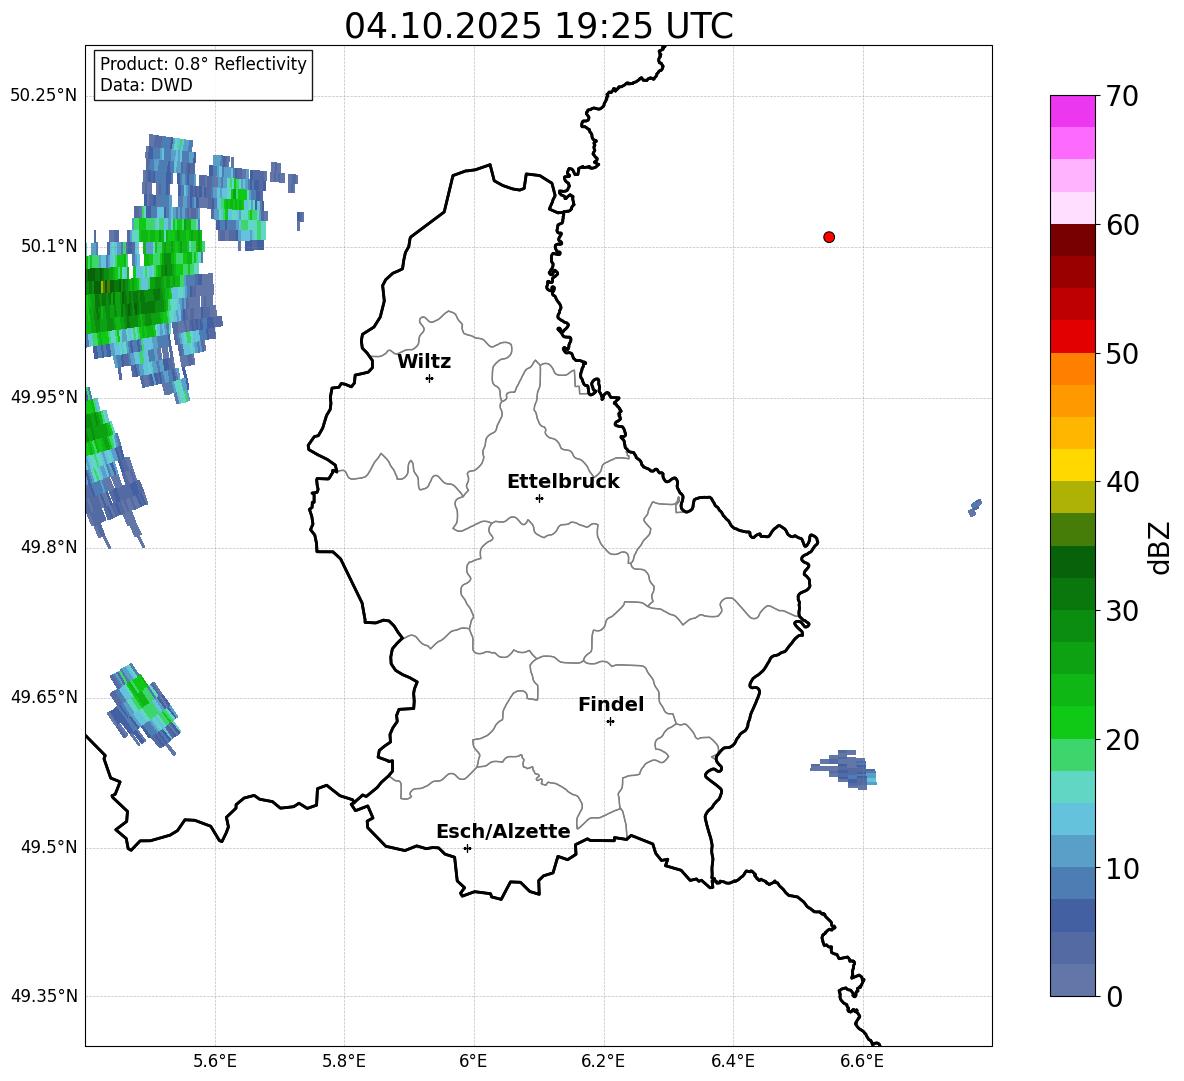Select the Ettelbruck city label
The width and height of the screenshot is (1184, 1081).
tap(563, 482)
